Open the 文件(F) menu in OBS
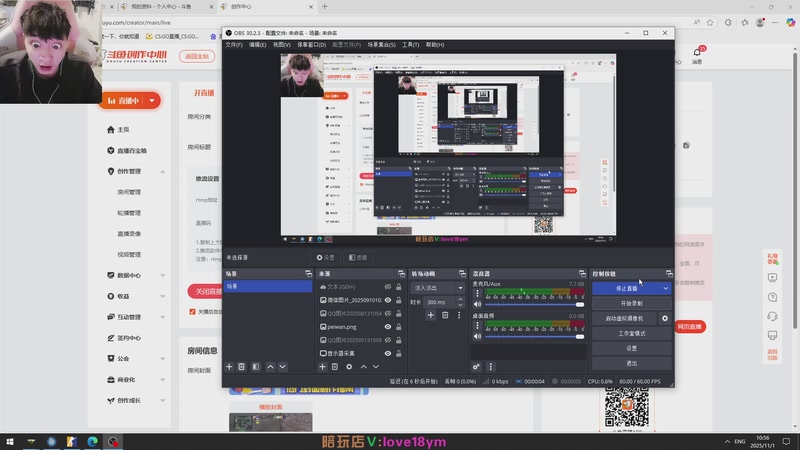 (x=234, y=45)
